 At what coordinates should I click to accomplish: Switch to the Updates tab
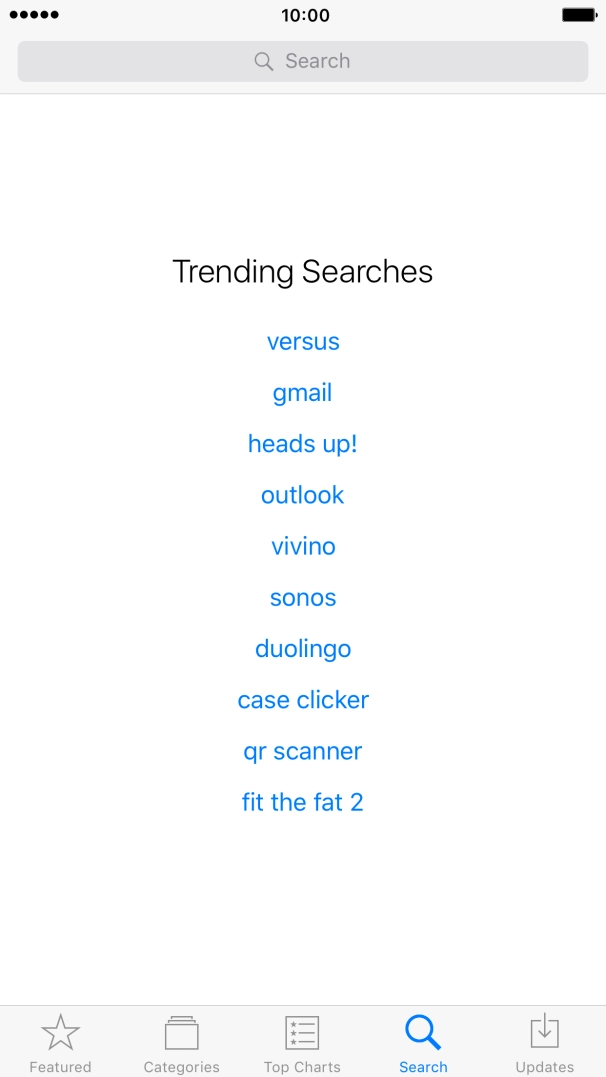coord(544,1042)
